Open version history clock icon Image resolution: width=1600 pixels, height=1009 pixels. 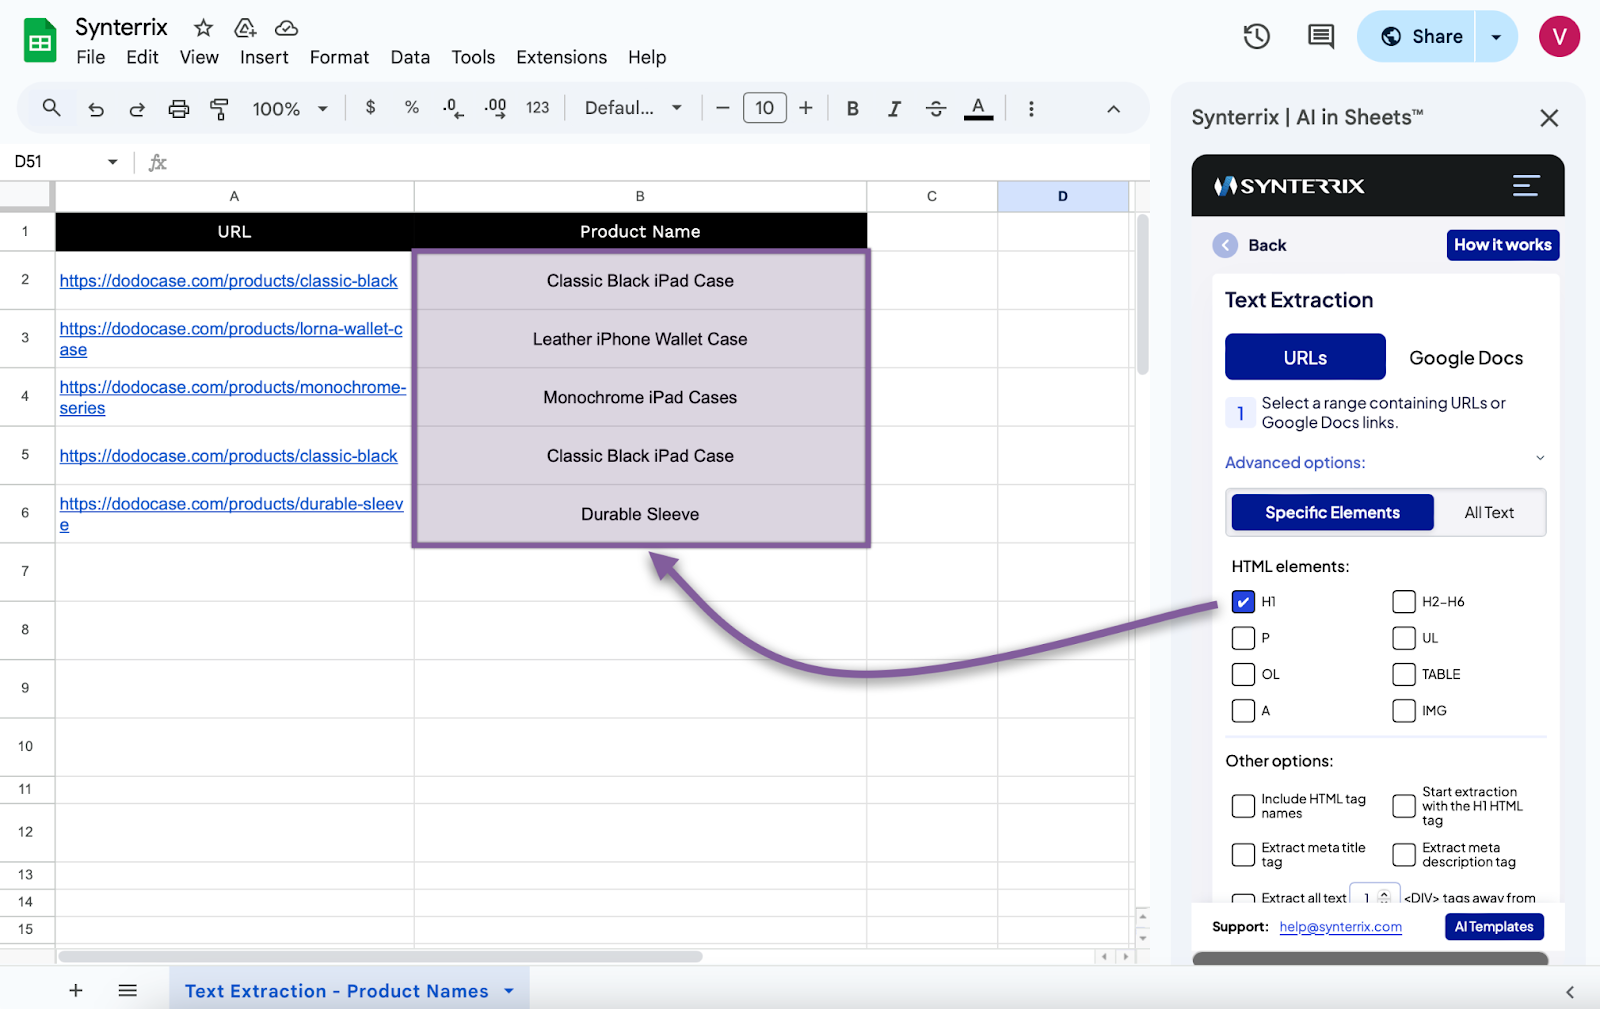1256,37
